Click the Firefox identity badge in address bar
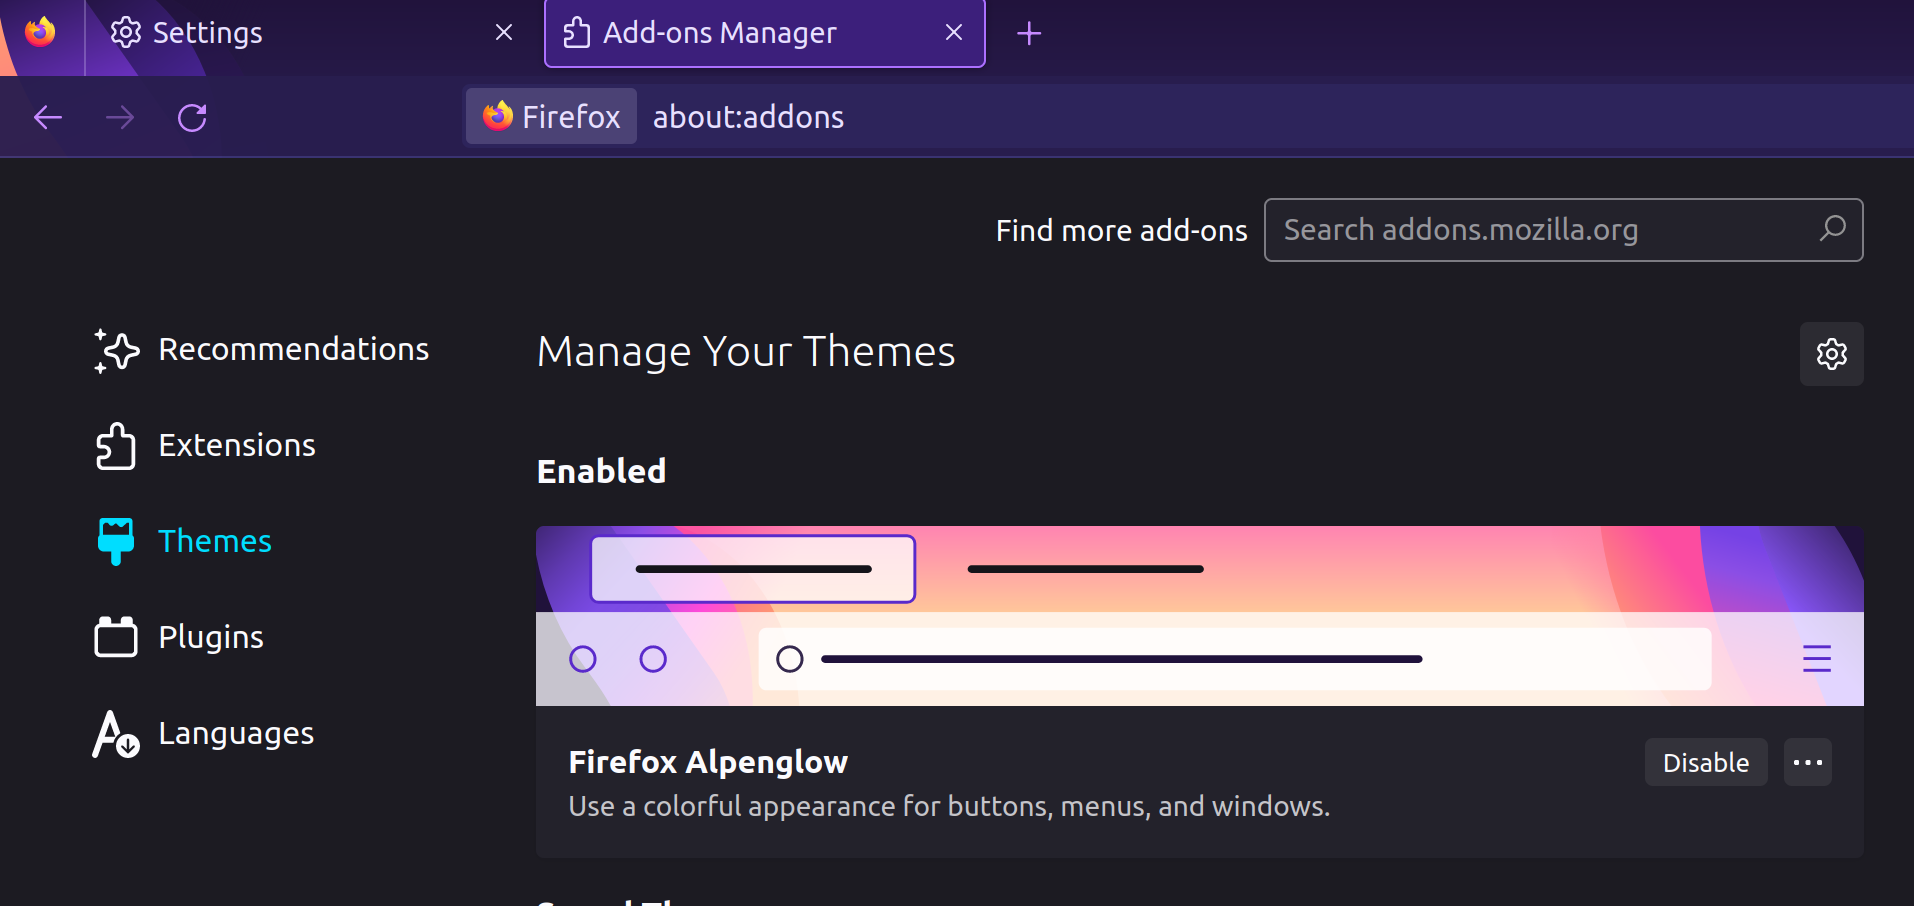The image size is (1914, 906). tap(551, 116)
